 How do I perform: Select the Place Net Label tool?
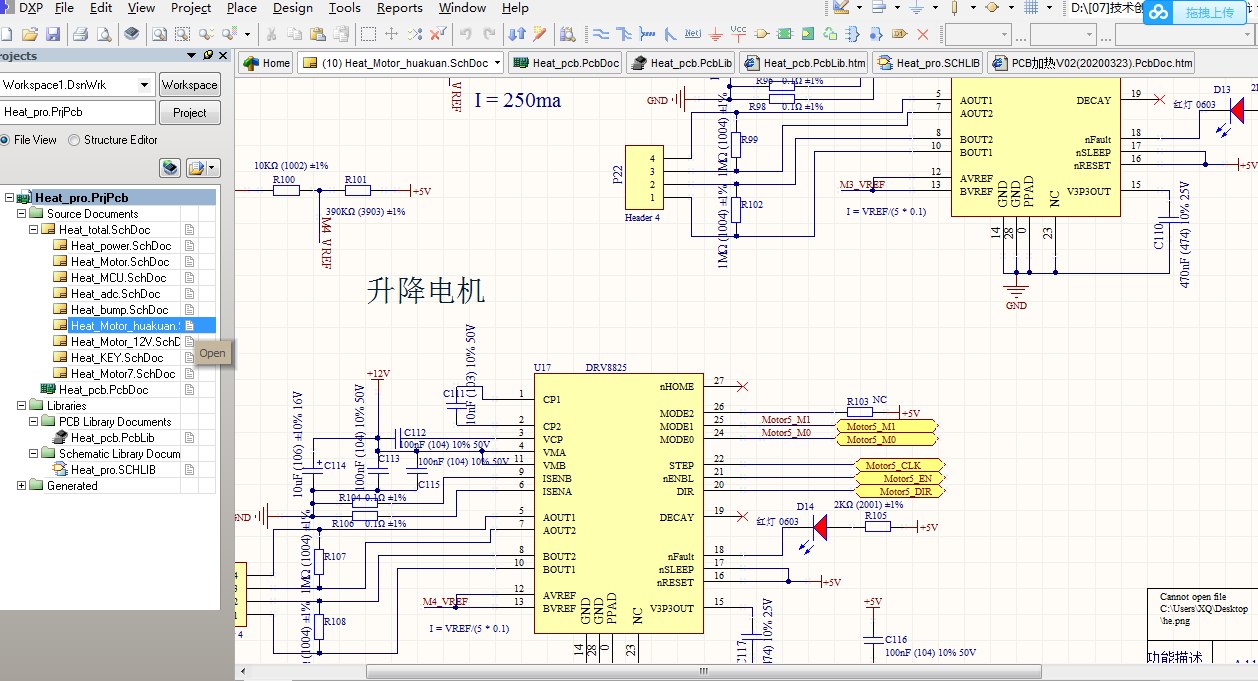tap(692, 34)
